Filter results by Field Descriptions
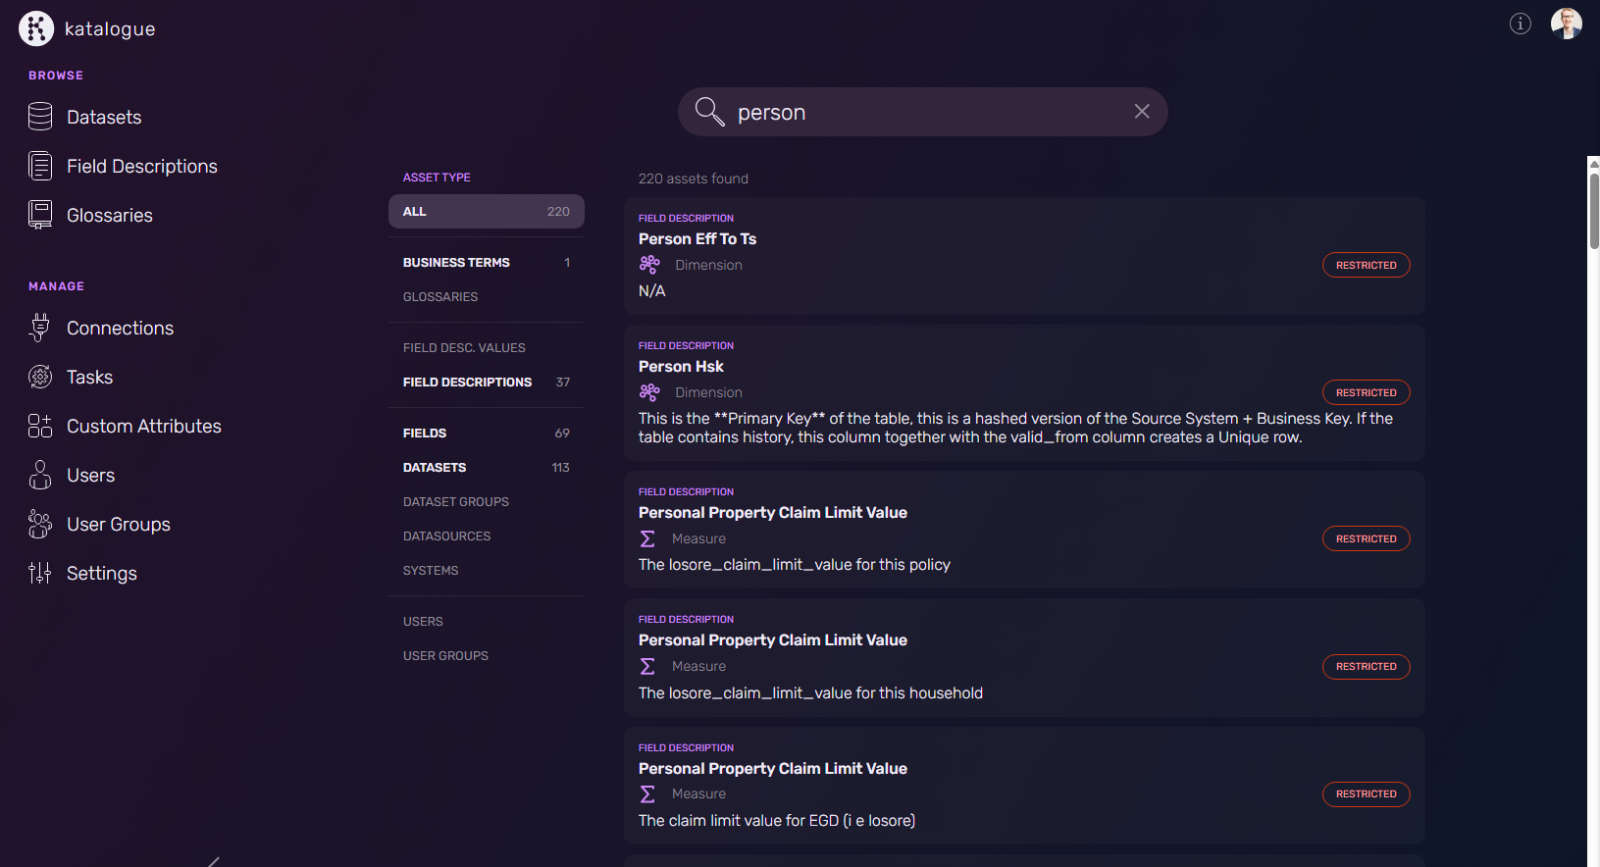The height and width of the screenshot is (867, 1600). (x=467, y=382)
